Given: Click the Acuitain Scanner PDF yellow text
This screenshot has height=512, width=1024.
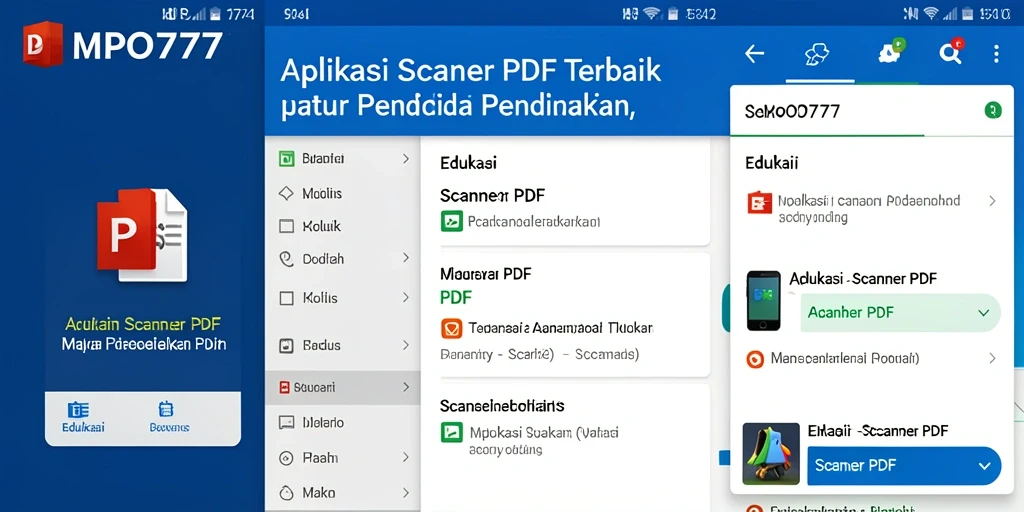Looking at the screenshot, I should (x=143, y=323).
